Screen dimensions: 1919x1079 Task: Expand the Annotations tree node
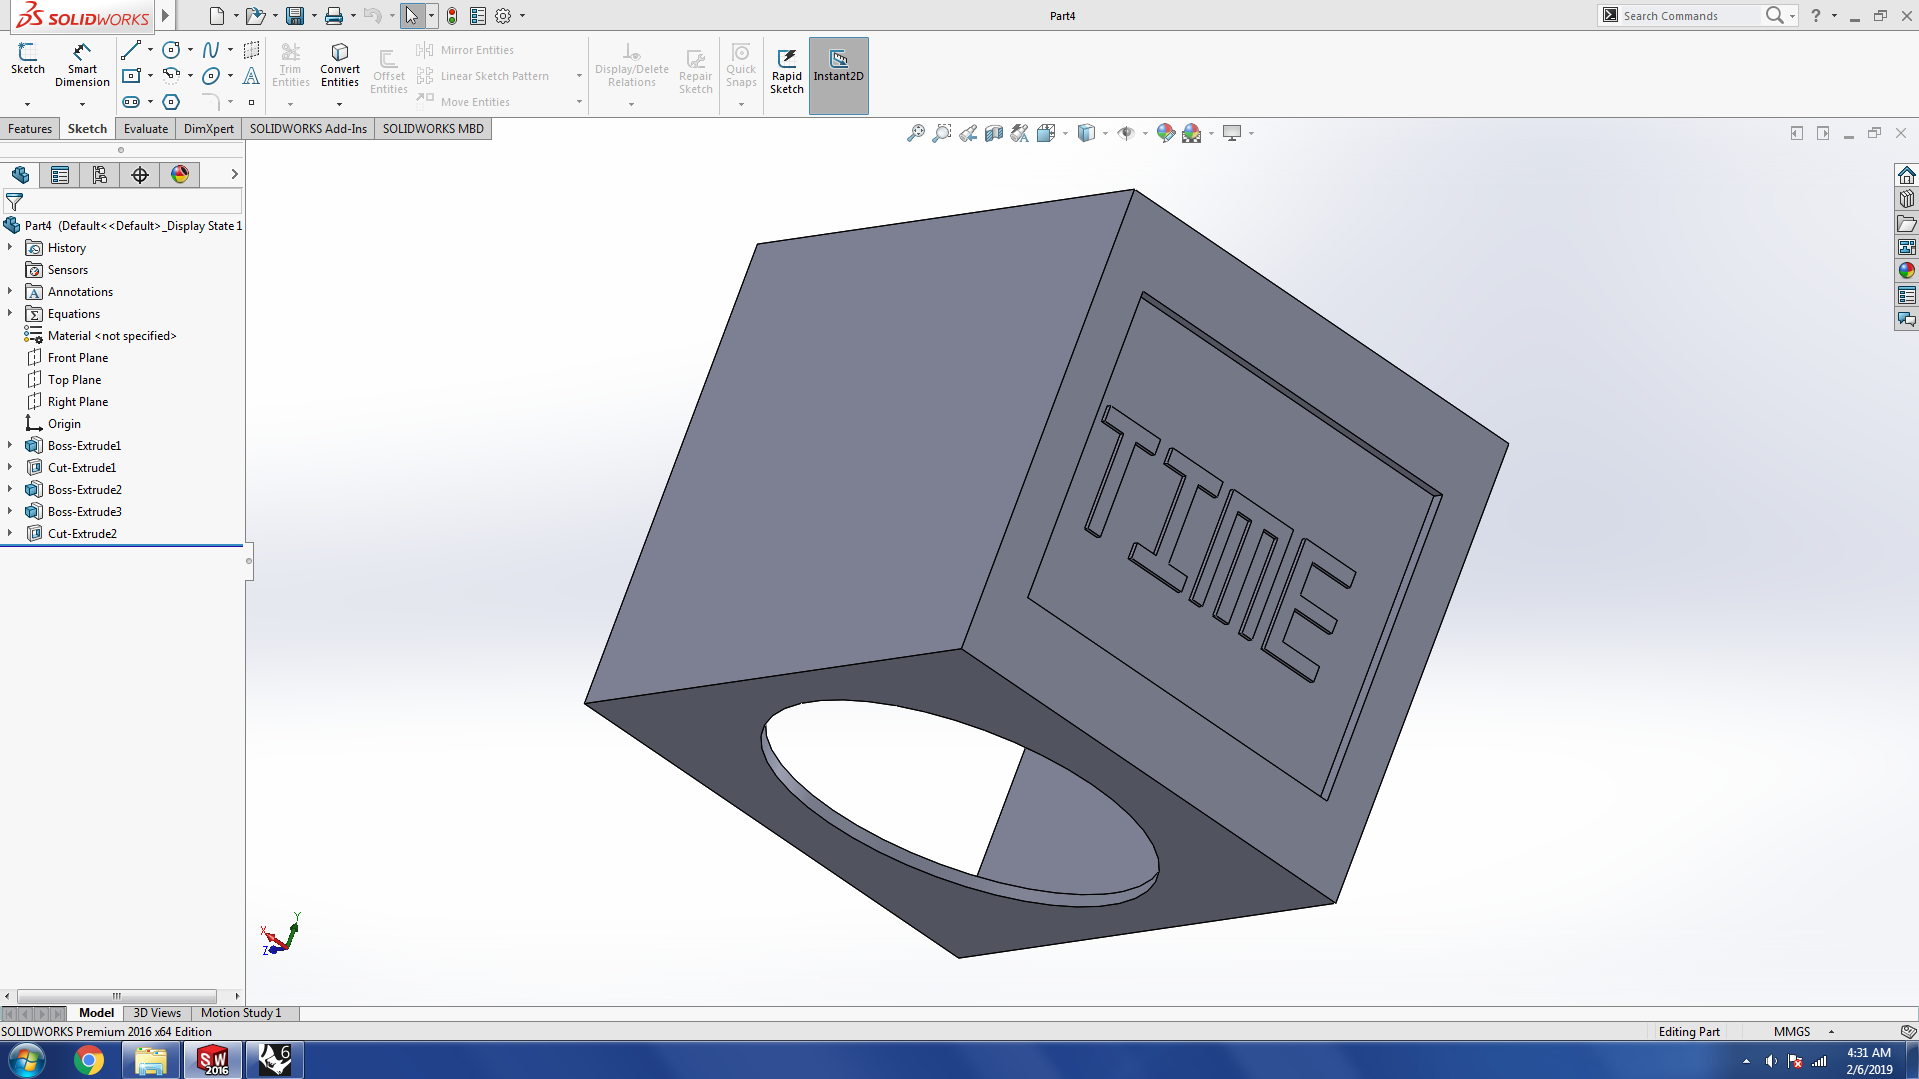click(10, 291)
